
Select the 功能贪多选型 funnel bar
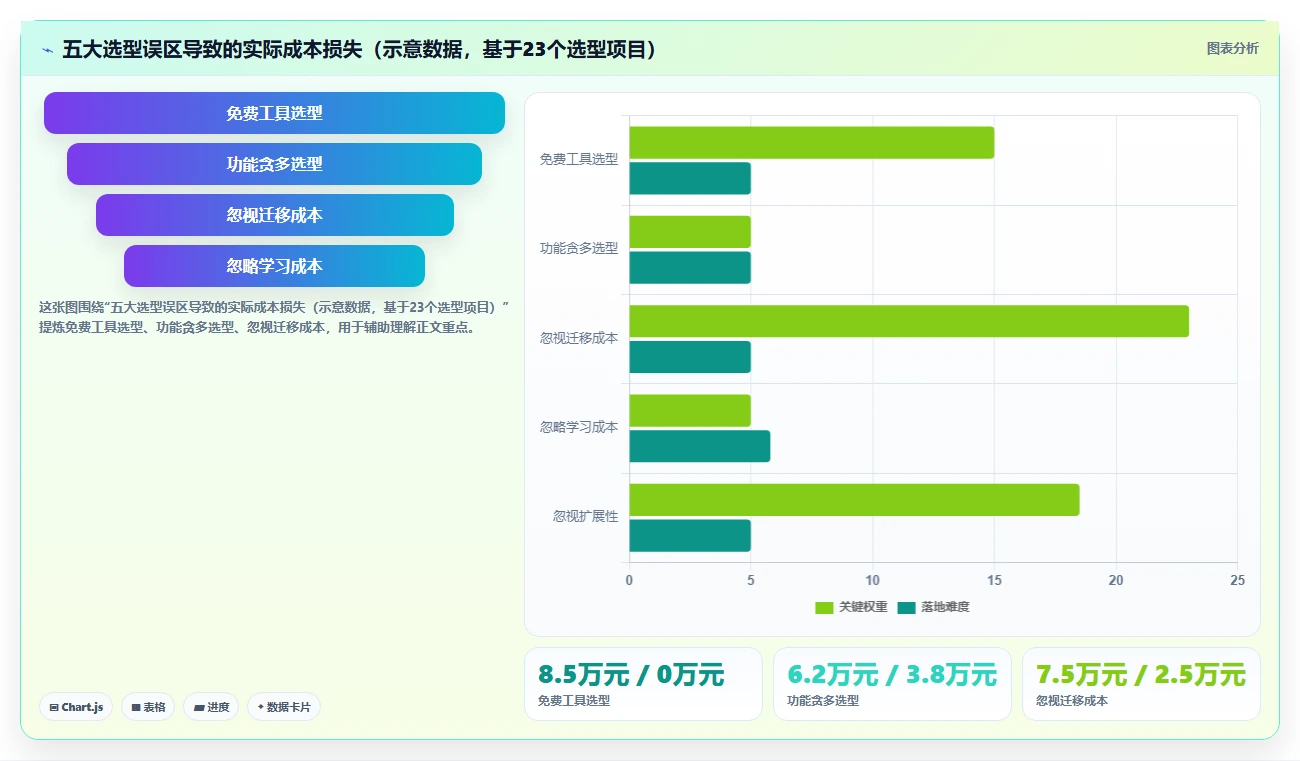coord(274,164)
